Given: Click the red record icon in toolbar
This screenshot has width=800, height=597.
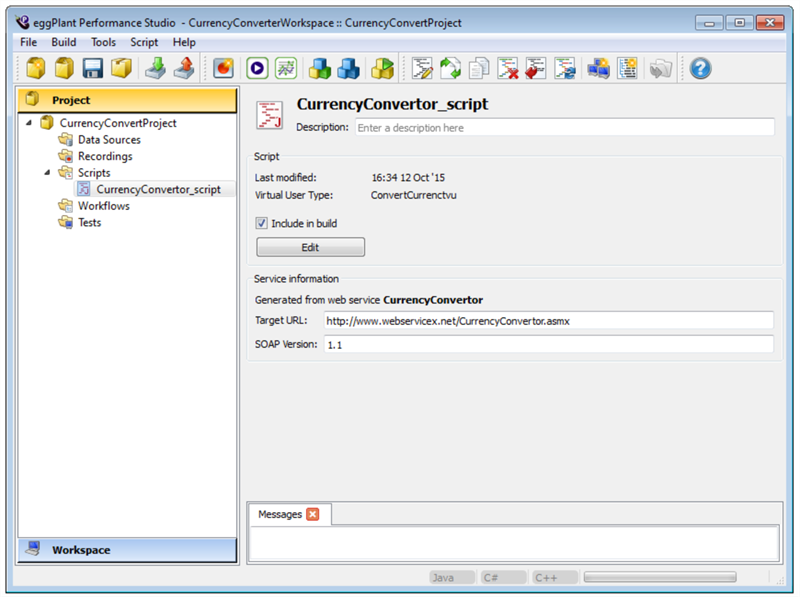Looking at the screenshot, I should point(224,68).
